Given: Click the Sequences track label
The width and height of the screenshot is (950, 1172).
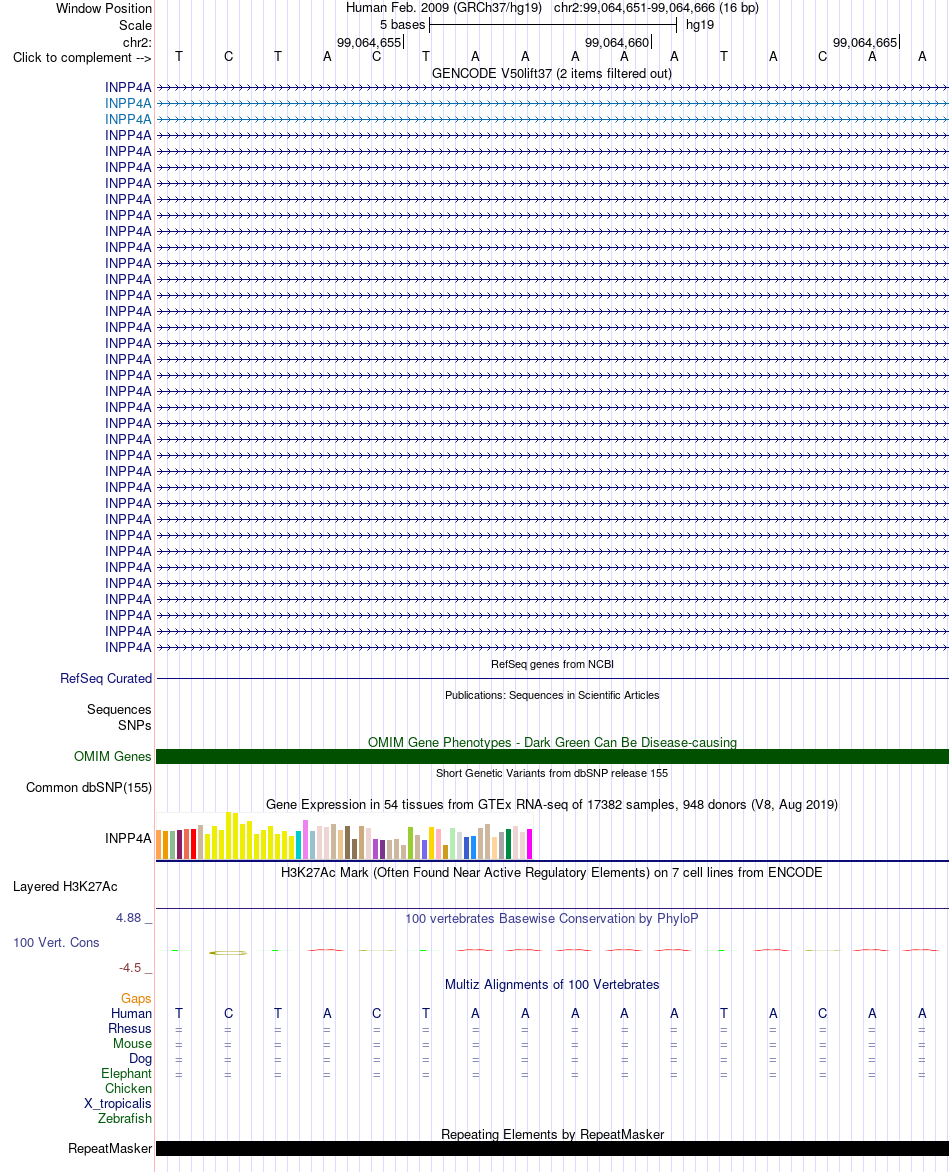Looking at the screenshot, I should point(119,709).
